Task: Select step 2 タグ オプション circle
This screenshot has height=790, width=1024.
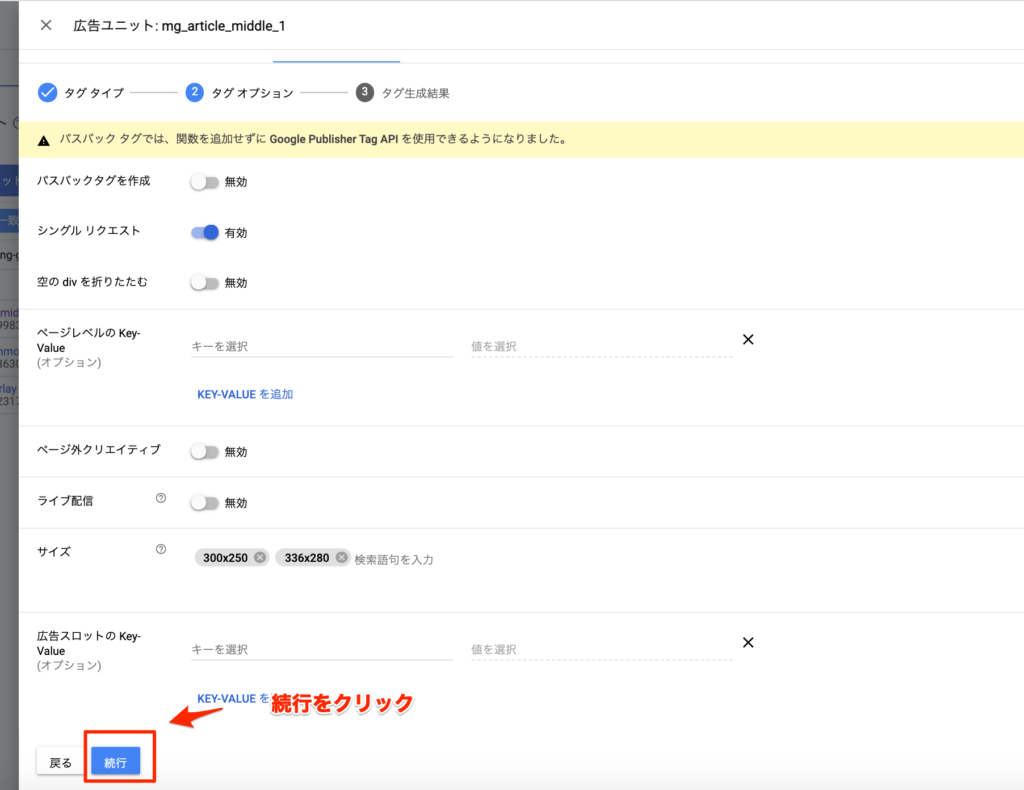Action: click(x=195, y=93)
